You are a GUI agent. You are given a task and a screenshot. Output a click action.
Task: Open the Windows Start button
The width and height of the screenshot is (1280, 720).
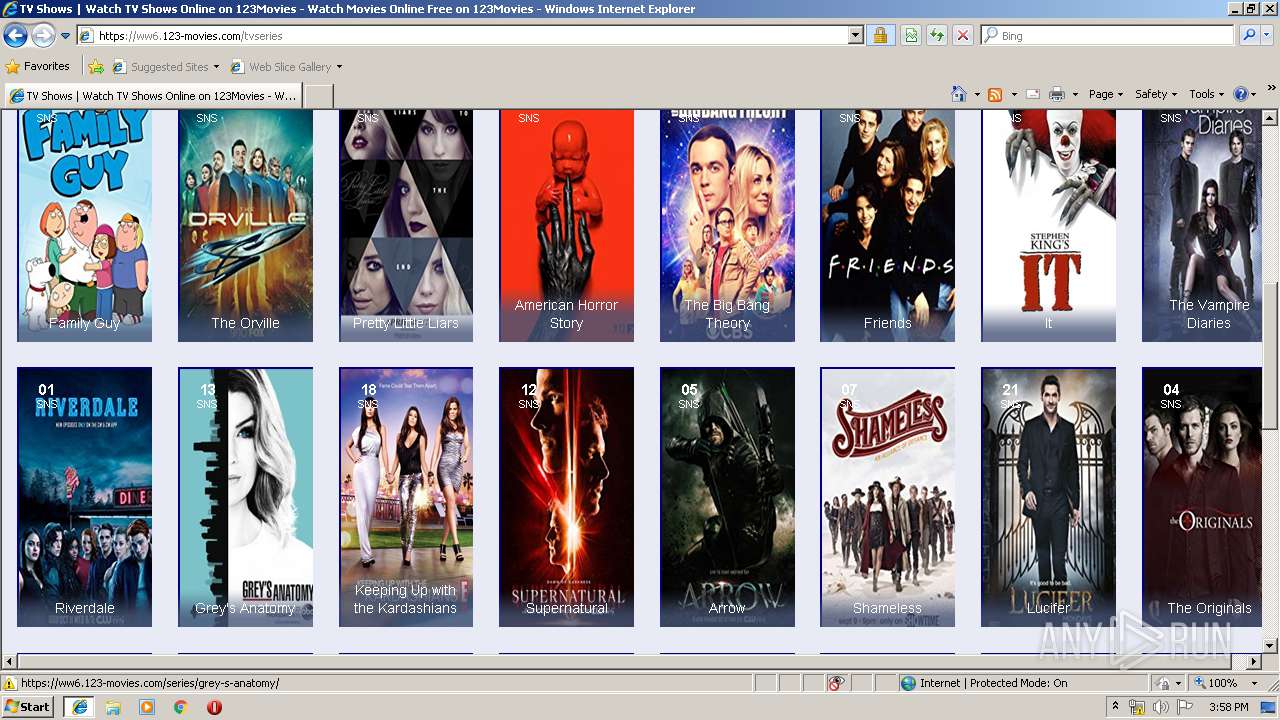[x=28, y=707]
